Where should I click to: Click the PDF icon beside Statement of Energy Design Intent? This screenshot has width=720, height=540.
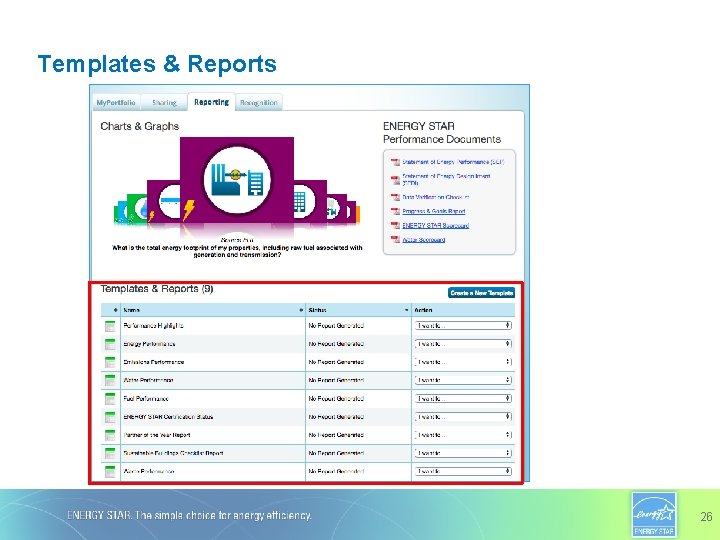pos(395,180)
